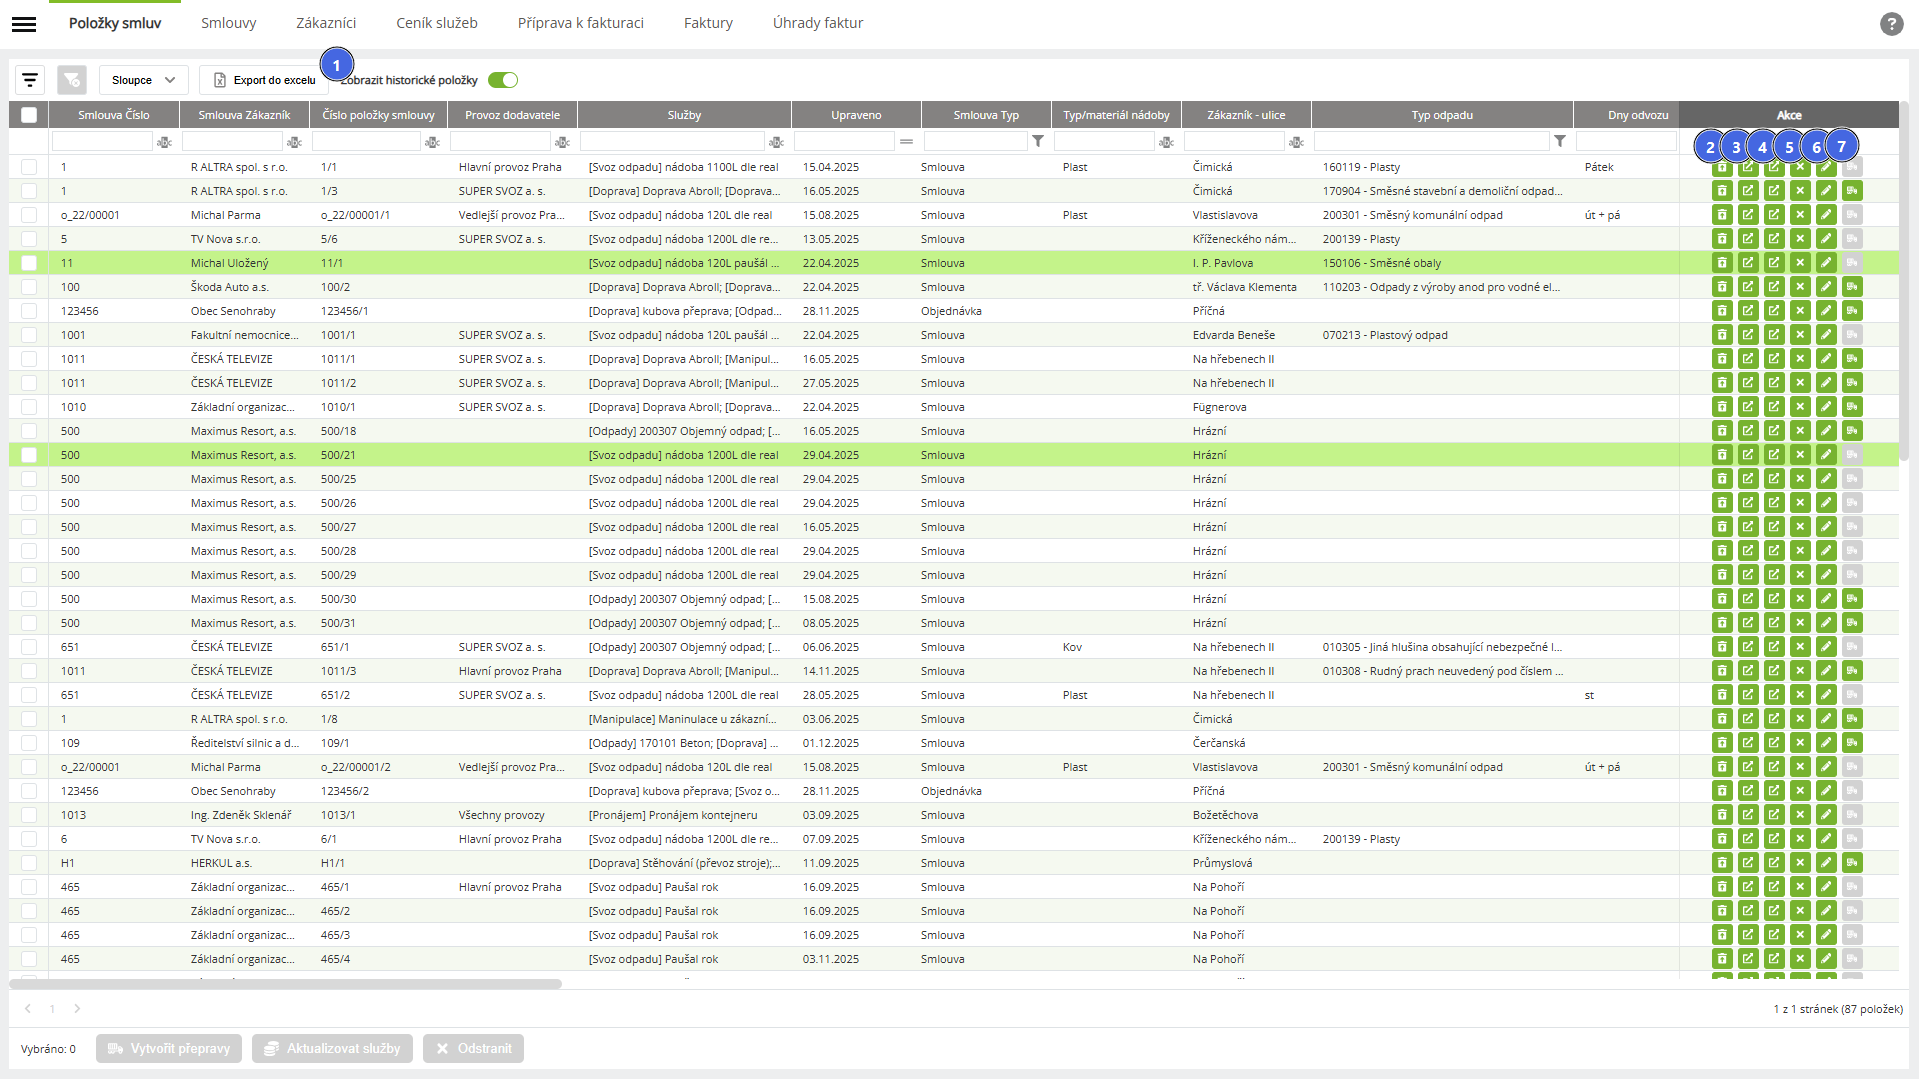Open the hamburger main menu
The height and width of the screenshot is (1079, 1919).
tap(24, 24)
